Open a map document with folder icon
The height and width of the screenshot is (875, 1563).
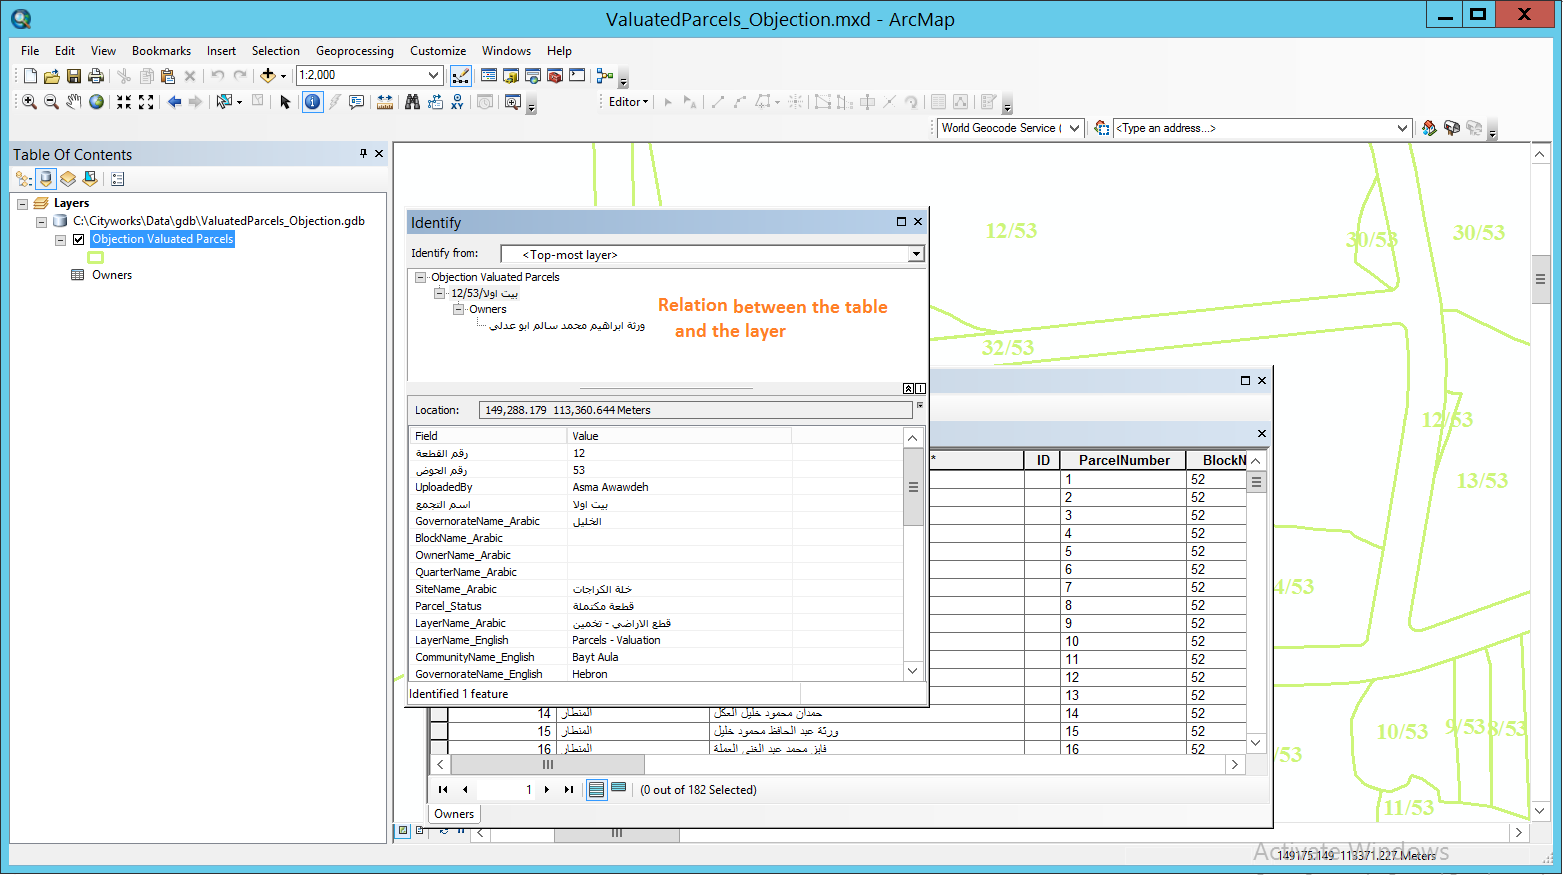[52, 76]
